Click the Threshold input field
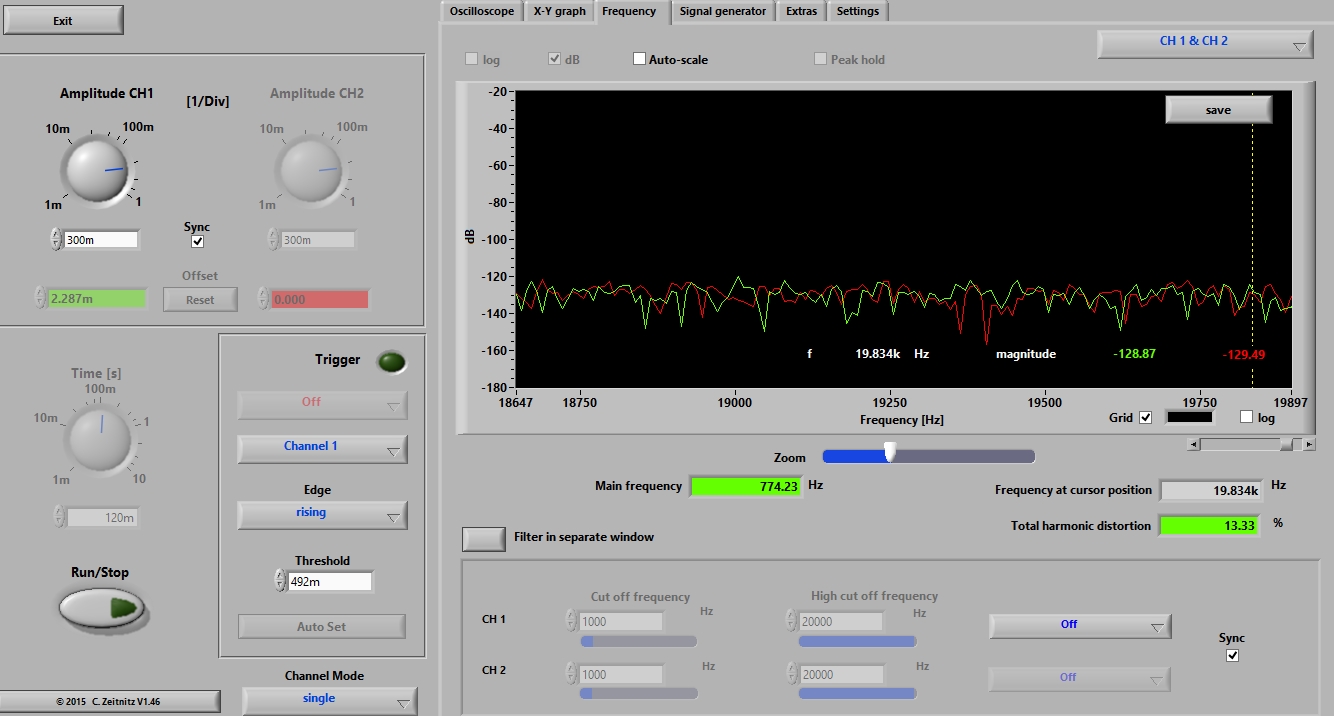This screenshot has height=716, width=1334. (x=330, y=581)
